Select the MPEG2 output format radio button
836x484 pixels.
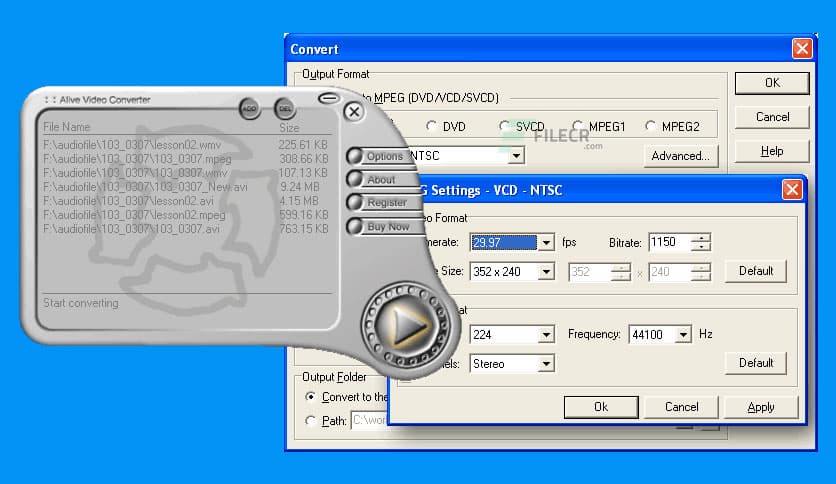click(650, 126)
